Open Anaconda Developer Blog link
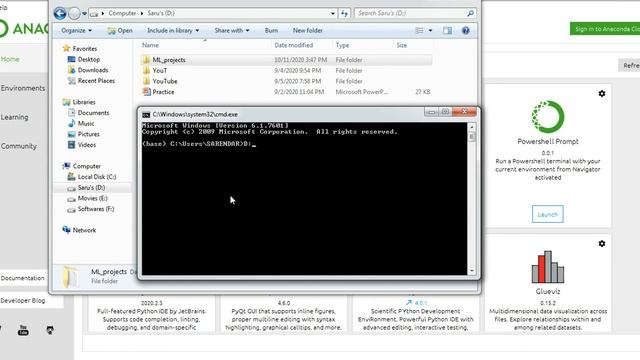The width and height of the screenshot is (640, 360). click(22, 300)
